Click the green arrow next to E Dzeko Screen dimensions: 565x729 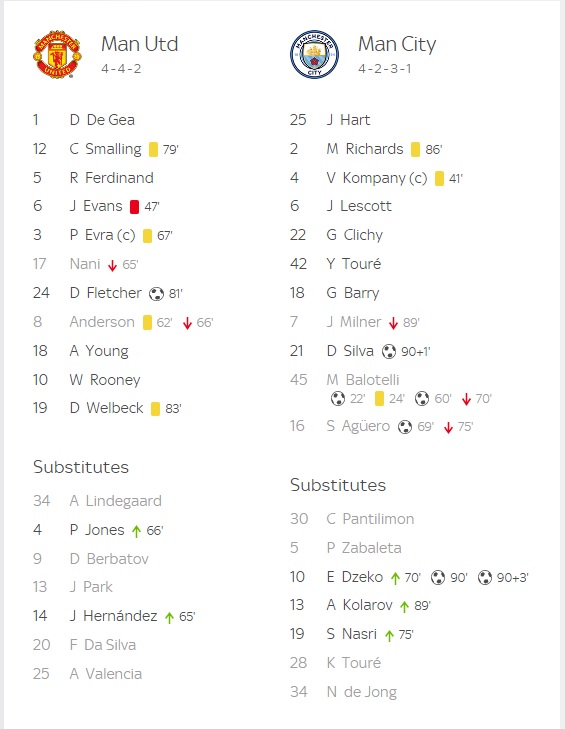click(x=395, y=578)
